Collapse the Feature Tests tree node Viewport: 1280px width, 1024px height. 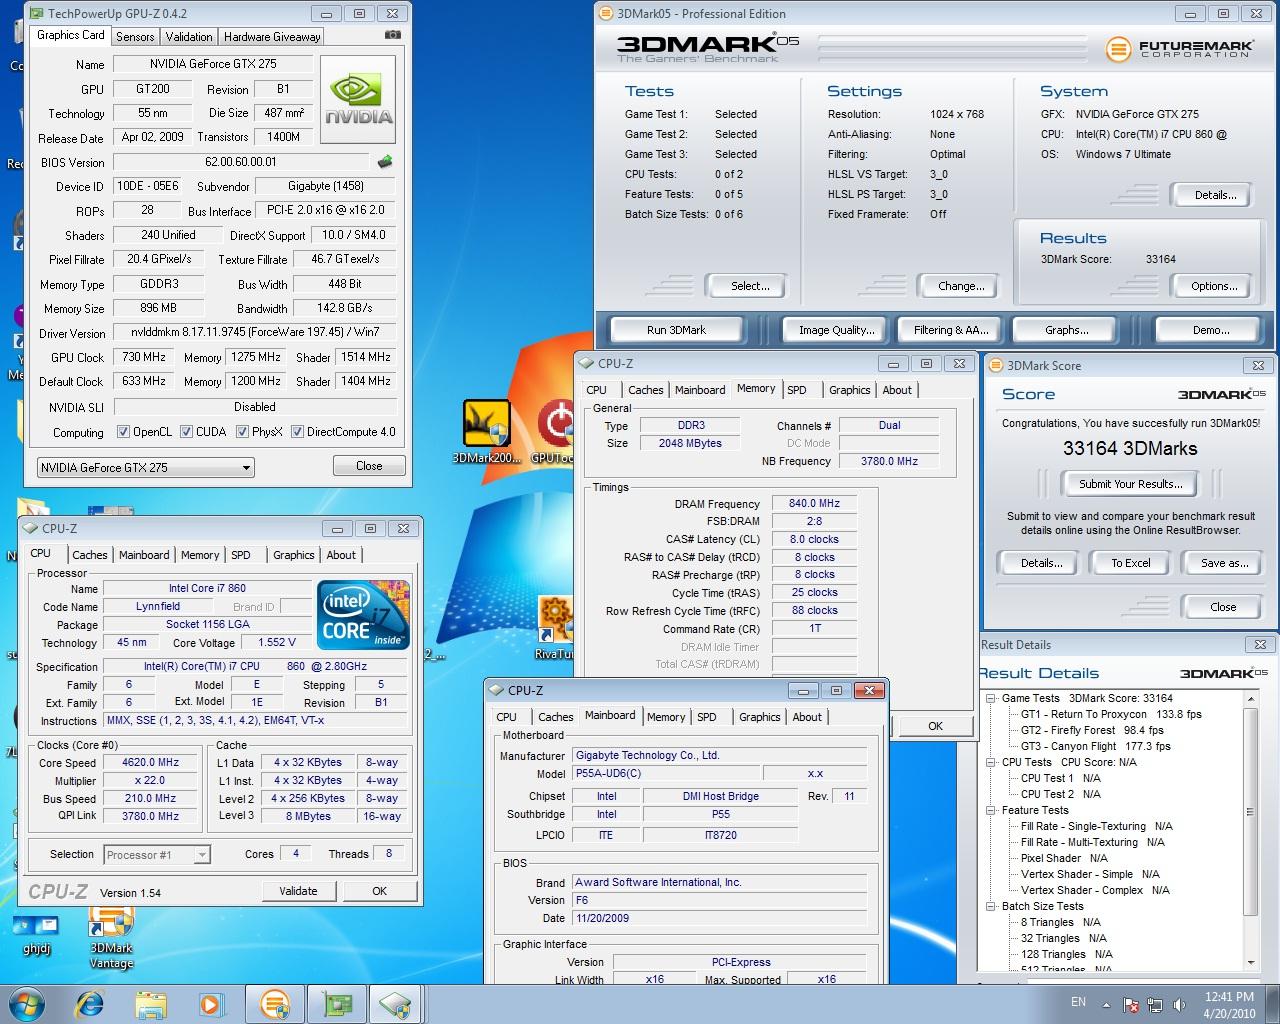[991, 810]
